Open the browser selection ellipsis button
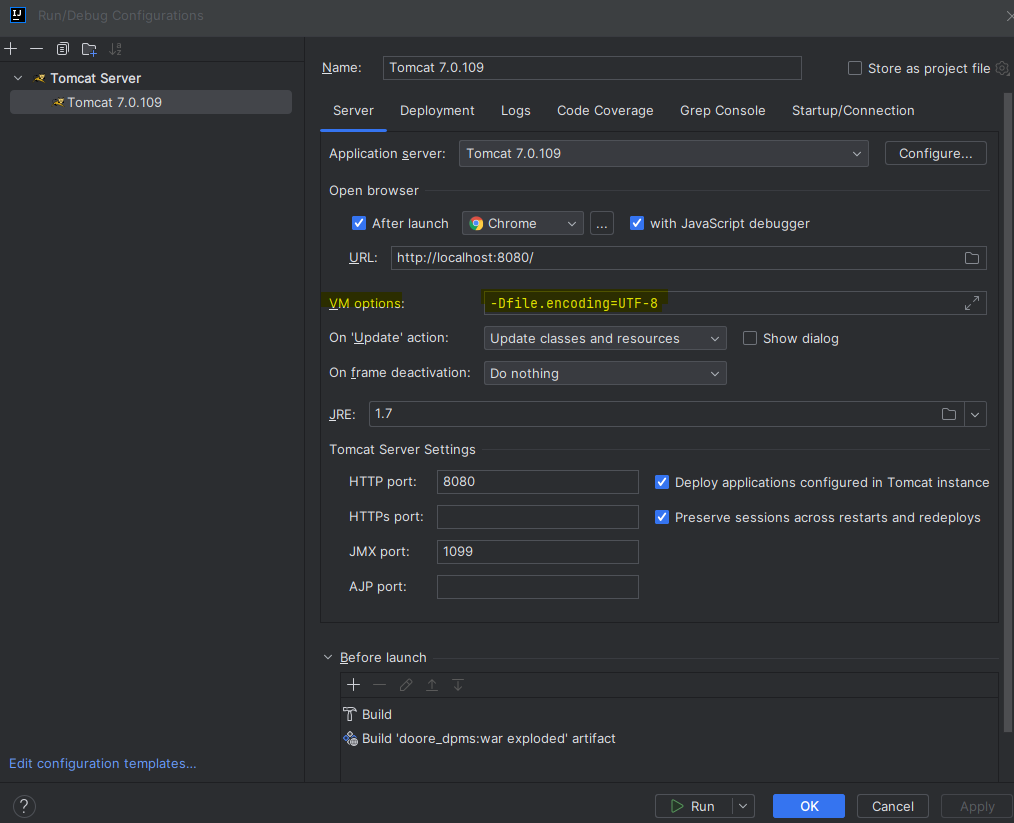This screenshot has width=1014, height=823. [601, 223]
